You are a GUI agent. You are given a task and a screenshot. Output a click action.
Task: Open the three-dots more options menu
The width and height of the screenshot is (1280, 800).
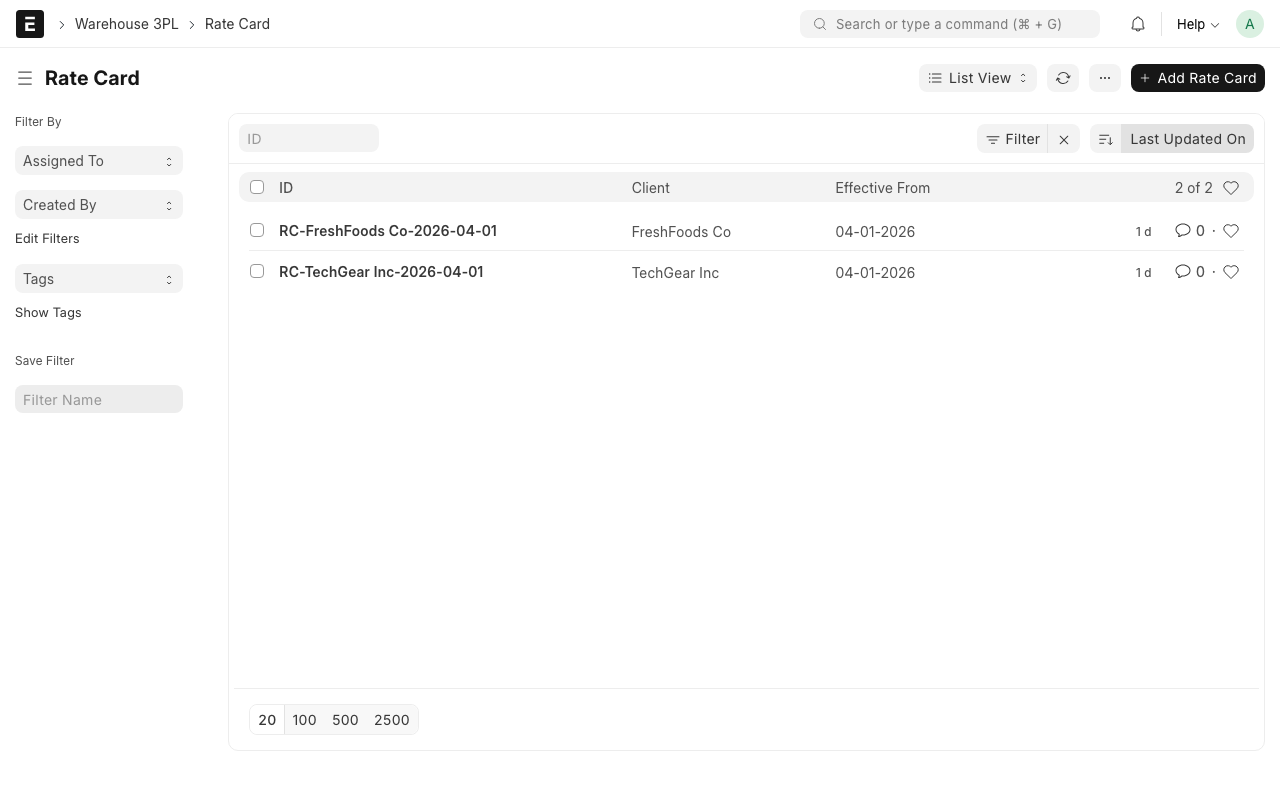pyautogui.click(x=1105, y=78)
